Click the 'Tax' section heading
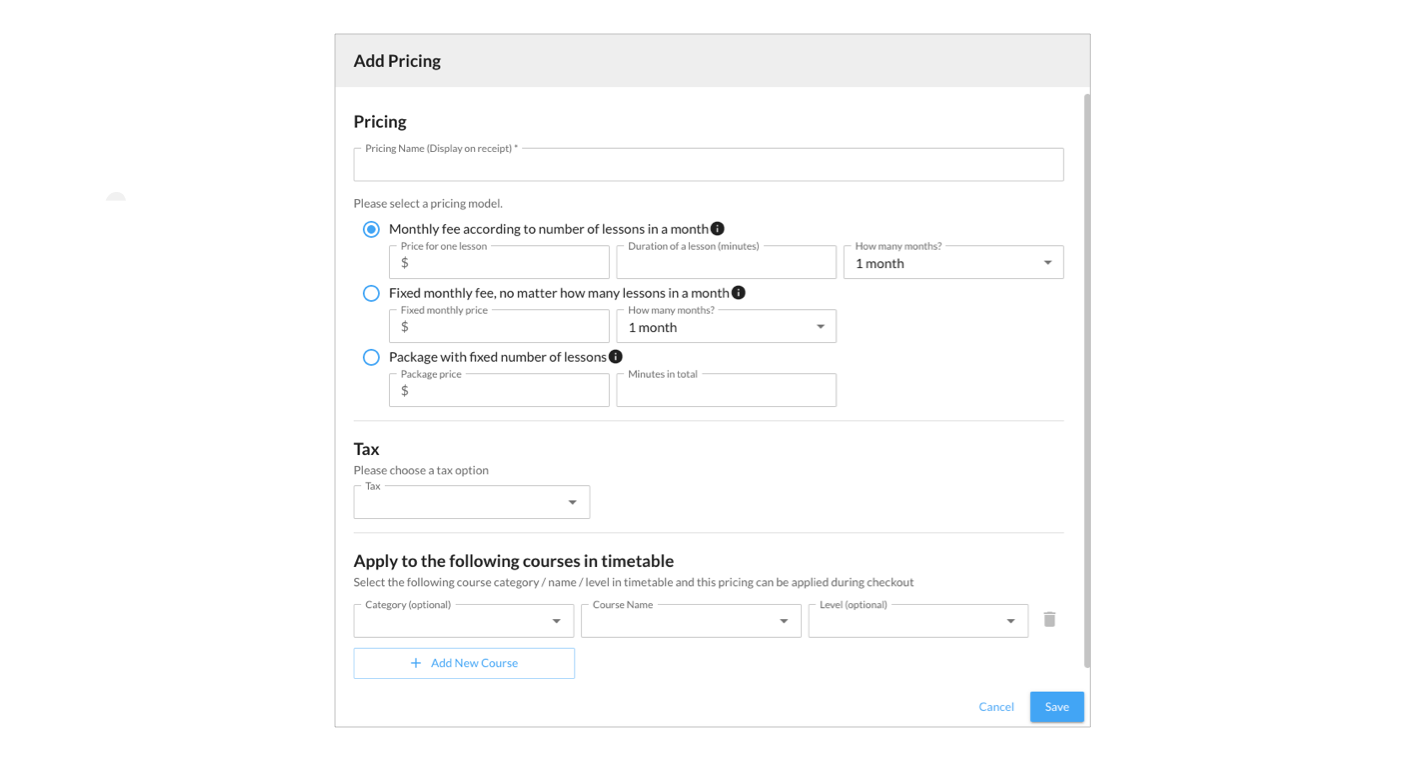This screenshot has width=1426, height=760. (366, 449)
